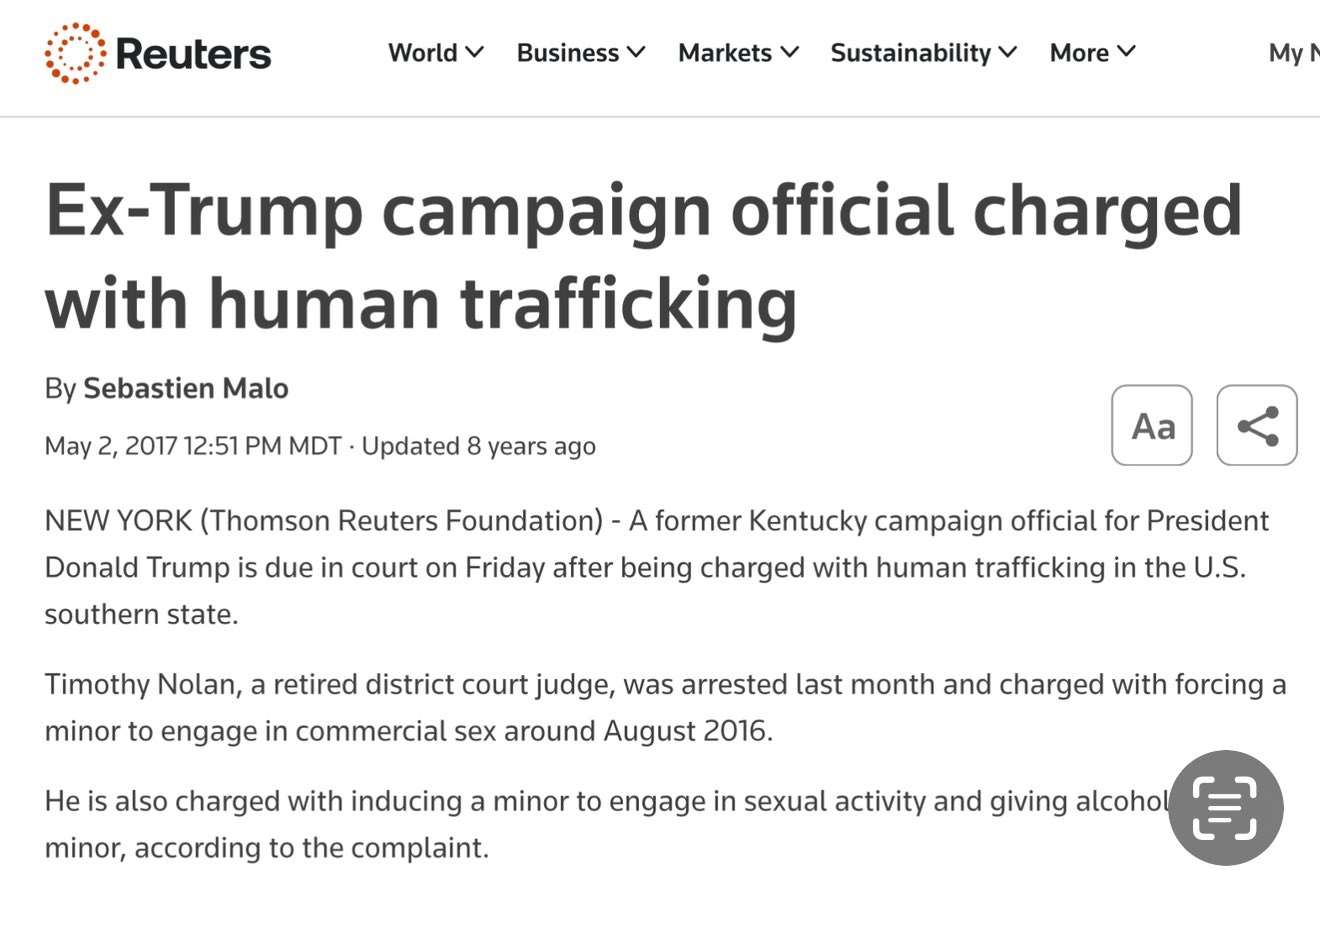
Task: Open the text size Aa button
Action: click(1151, 426)
